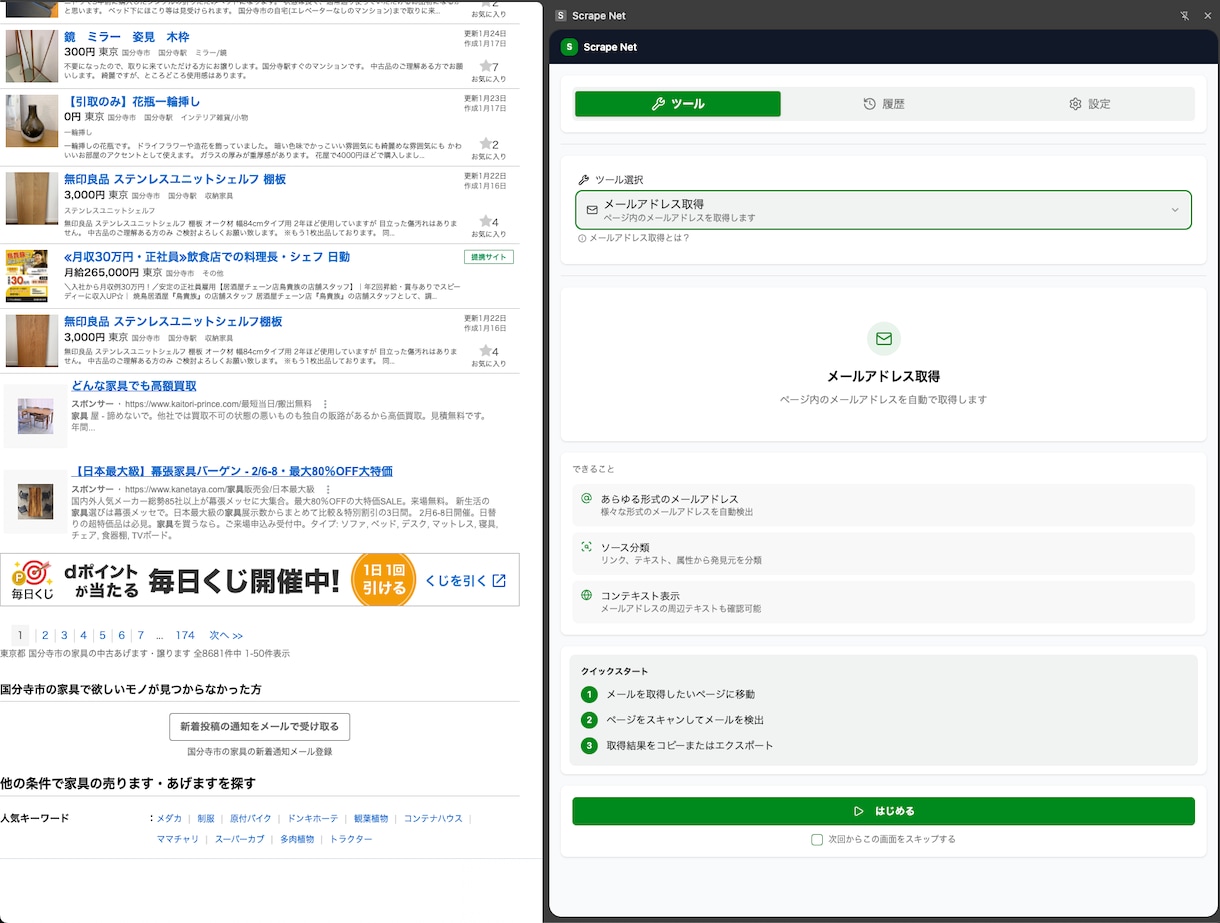The height and width of the screenshot is (923, 1220).
Task: Click the トラクター keyword link
Action: [x=351, y=839]
